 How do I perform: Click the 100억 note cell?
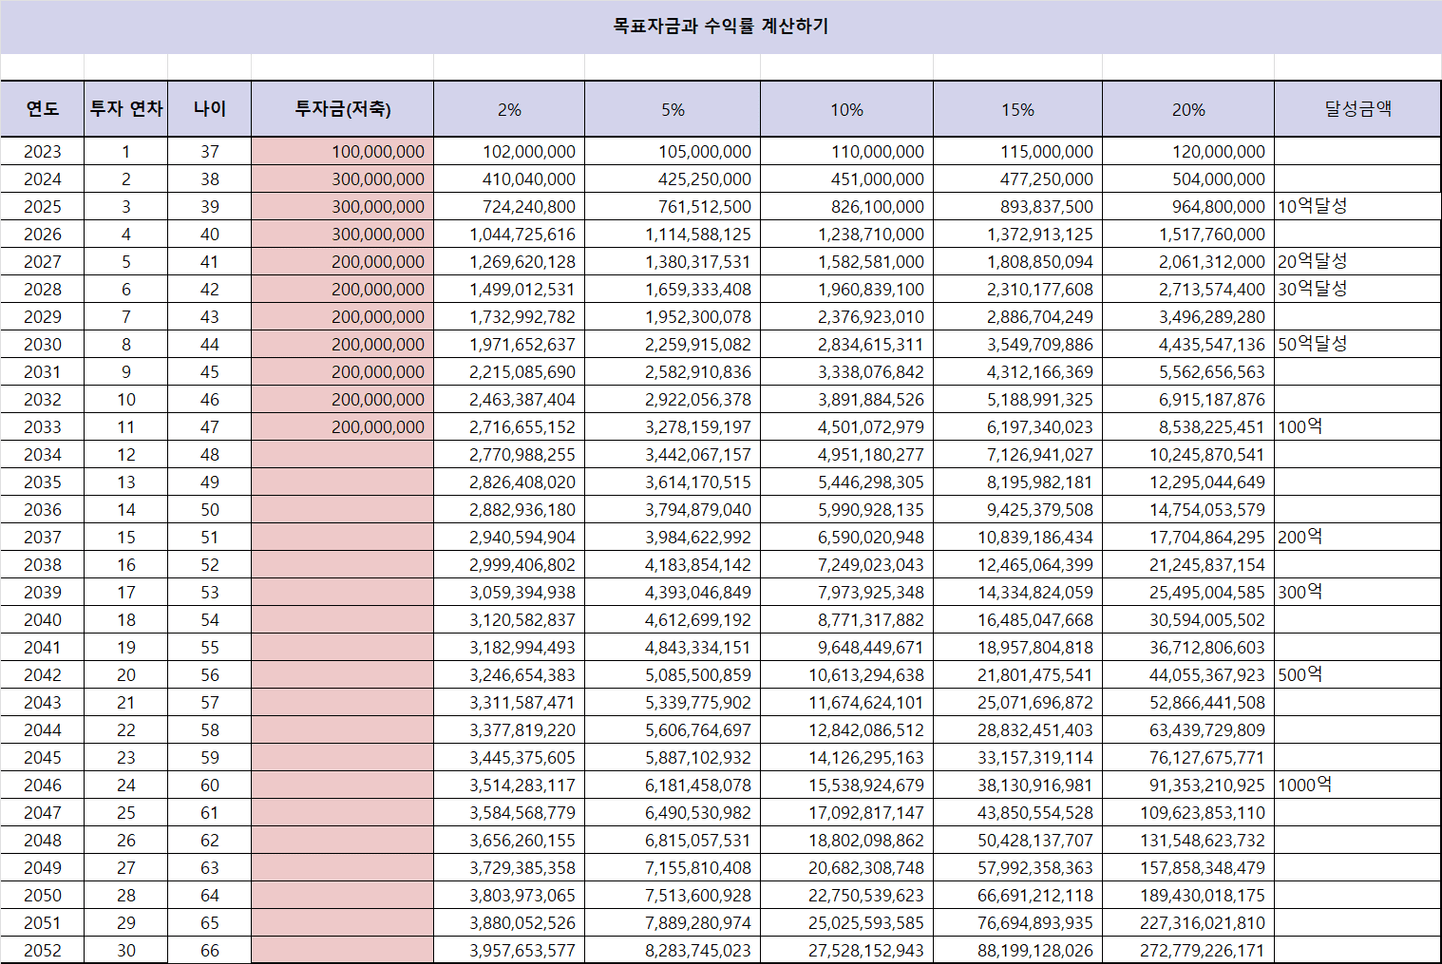coord(1358,427)
